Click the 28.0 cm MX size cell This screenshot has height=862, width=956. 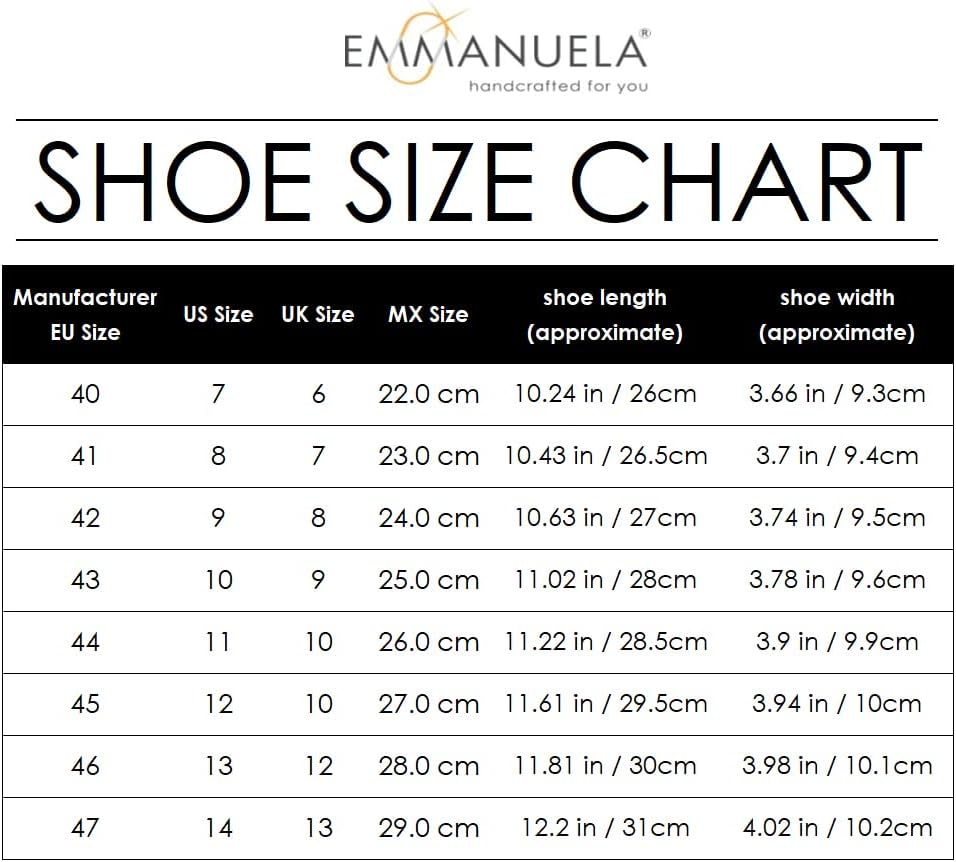429,766
